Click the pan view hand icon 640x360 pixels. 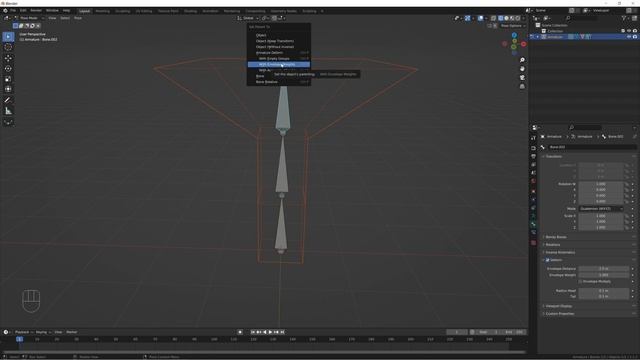tap(522, 69)
